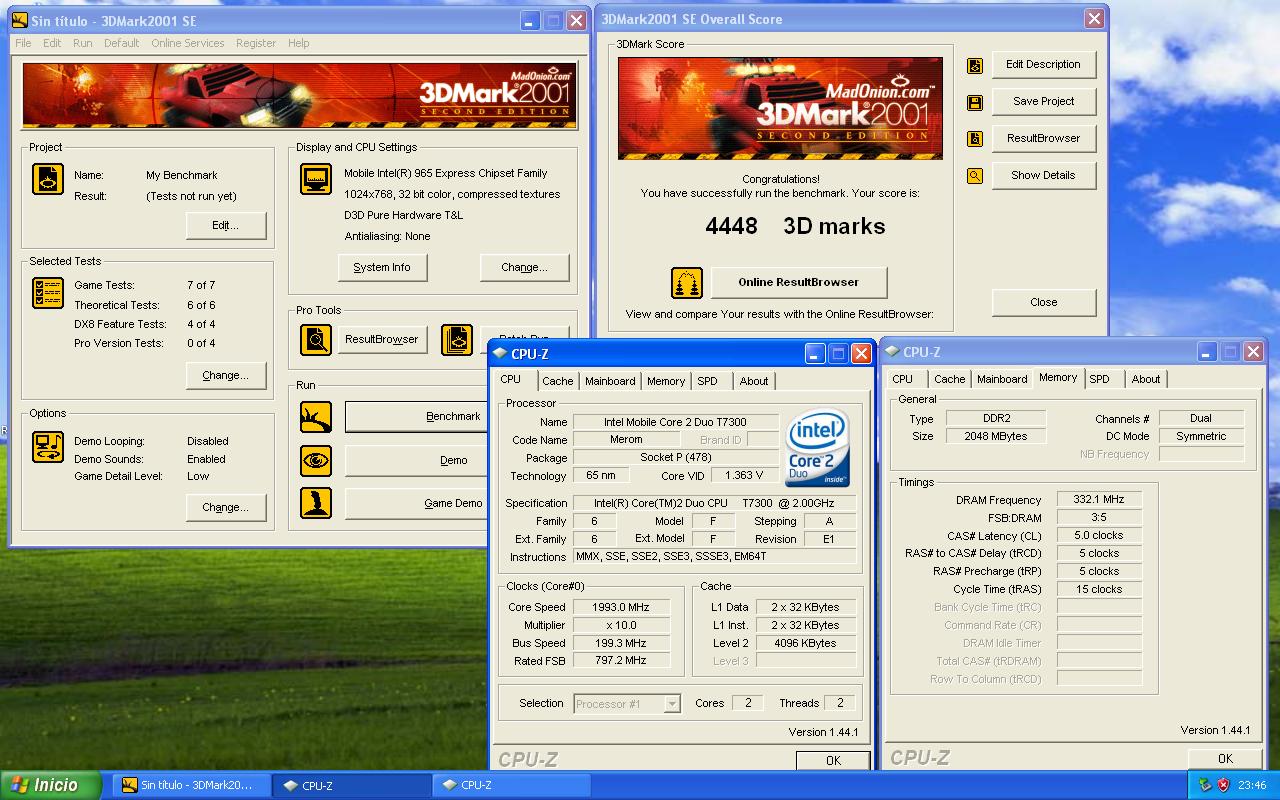Click the Edit Description button
The width and height of the screenshot is (1280, 800).
click(x=1044, y=65)
